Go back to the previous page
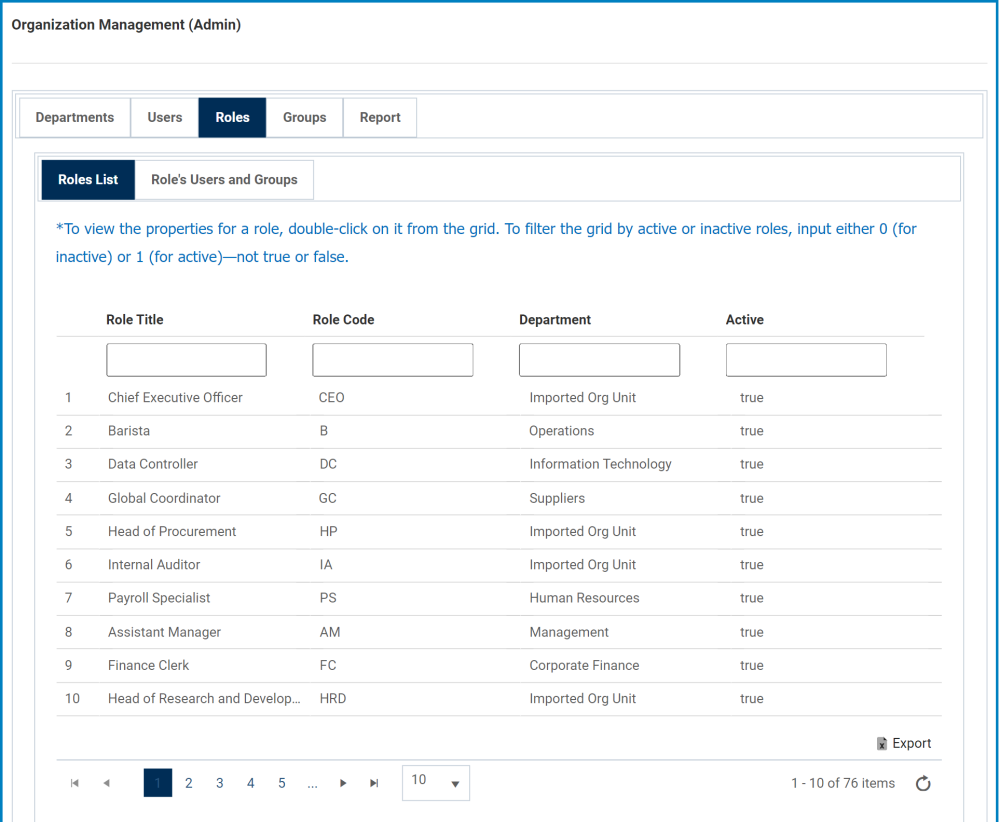This screenshot has height=822, width=1000. click(106, 783)
